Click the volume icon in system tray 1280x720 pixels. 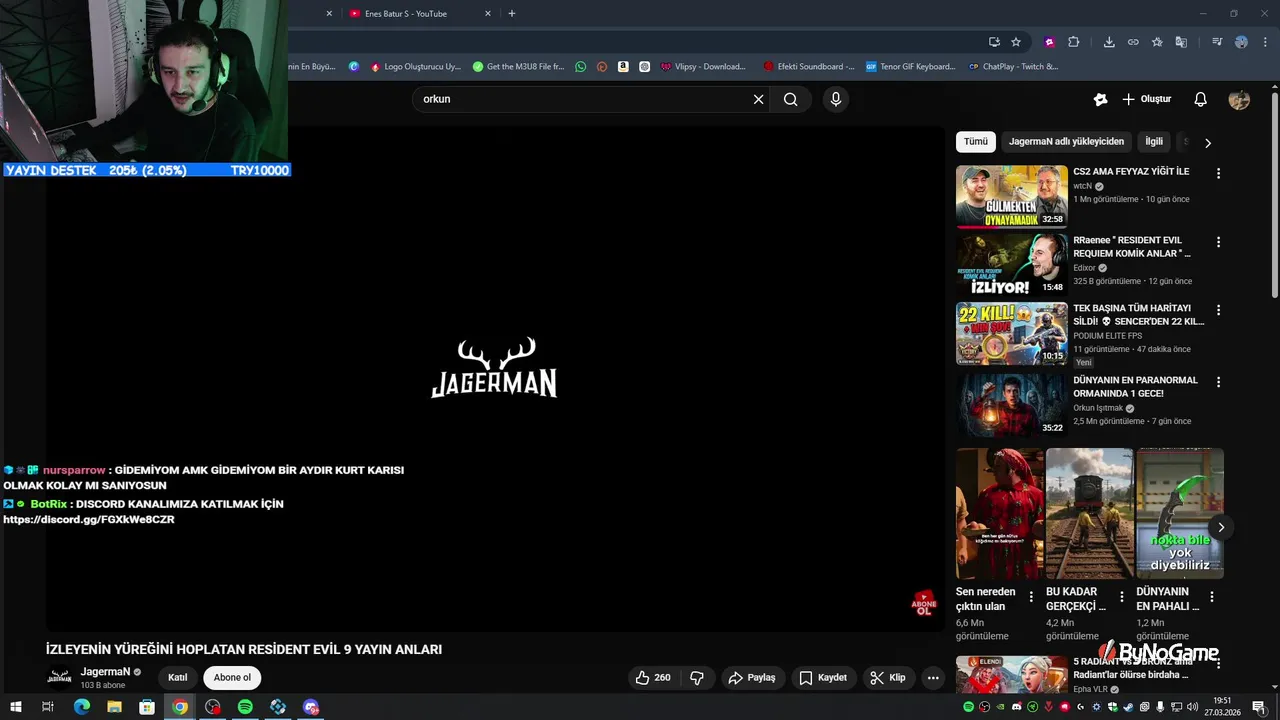[x=1193, y=707]
